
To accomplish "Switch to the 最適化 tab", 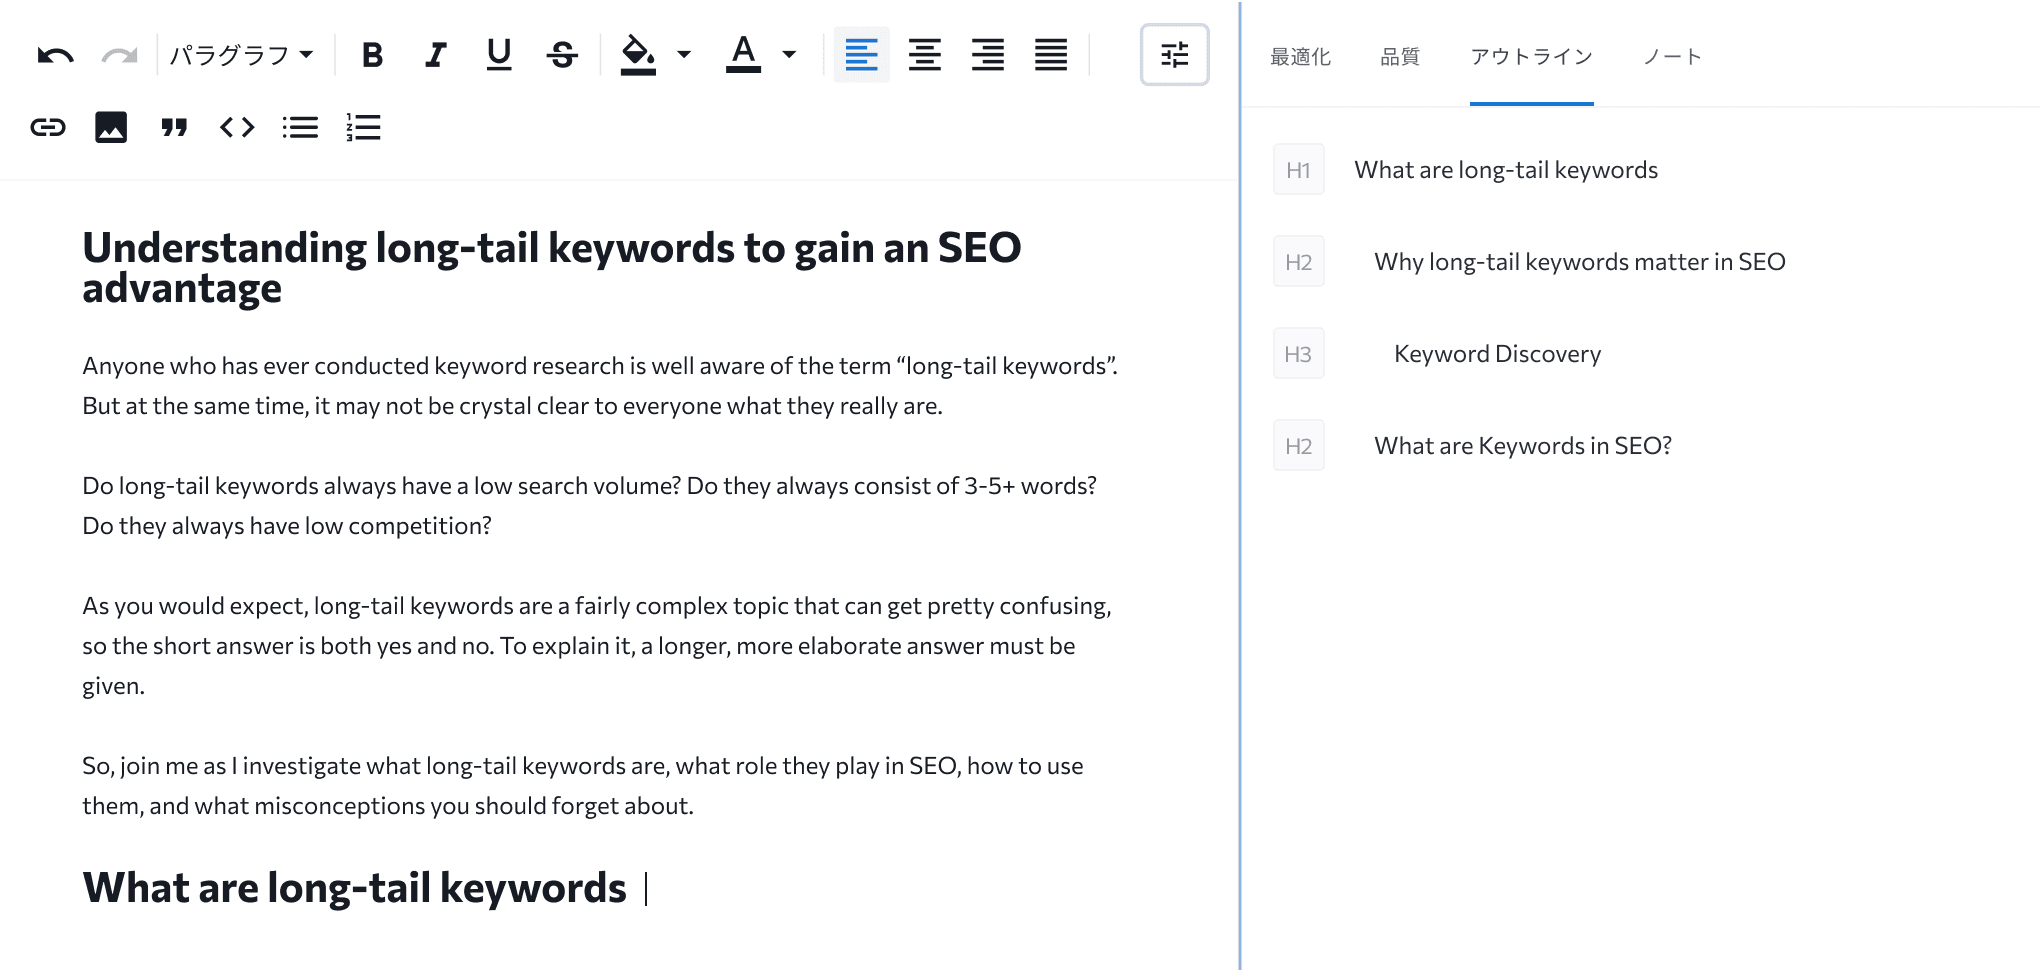I will [1300, 57].
